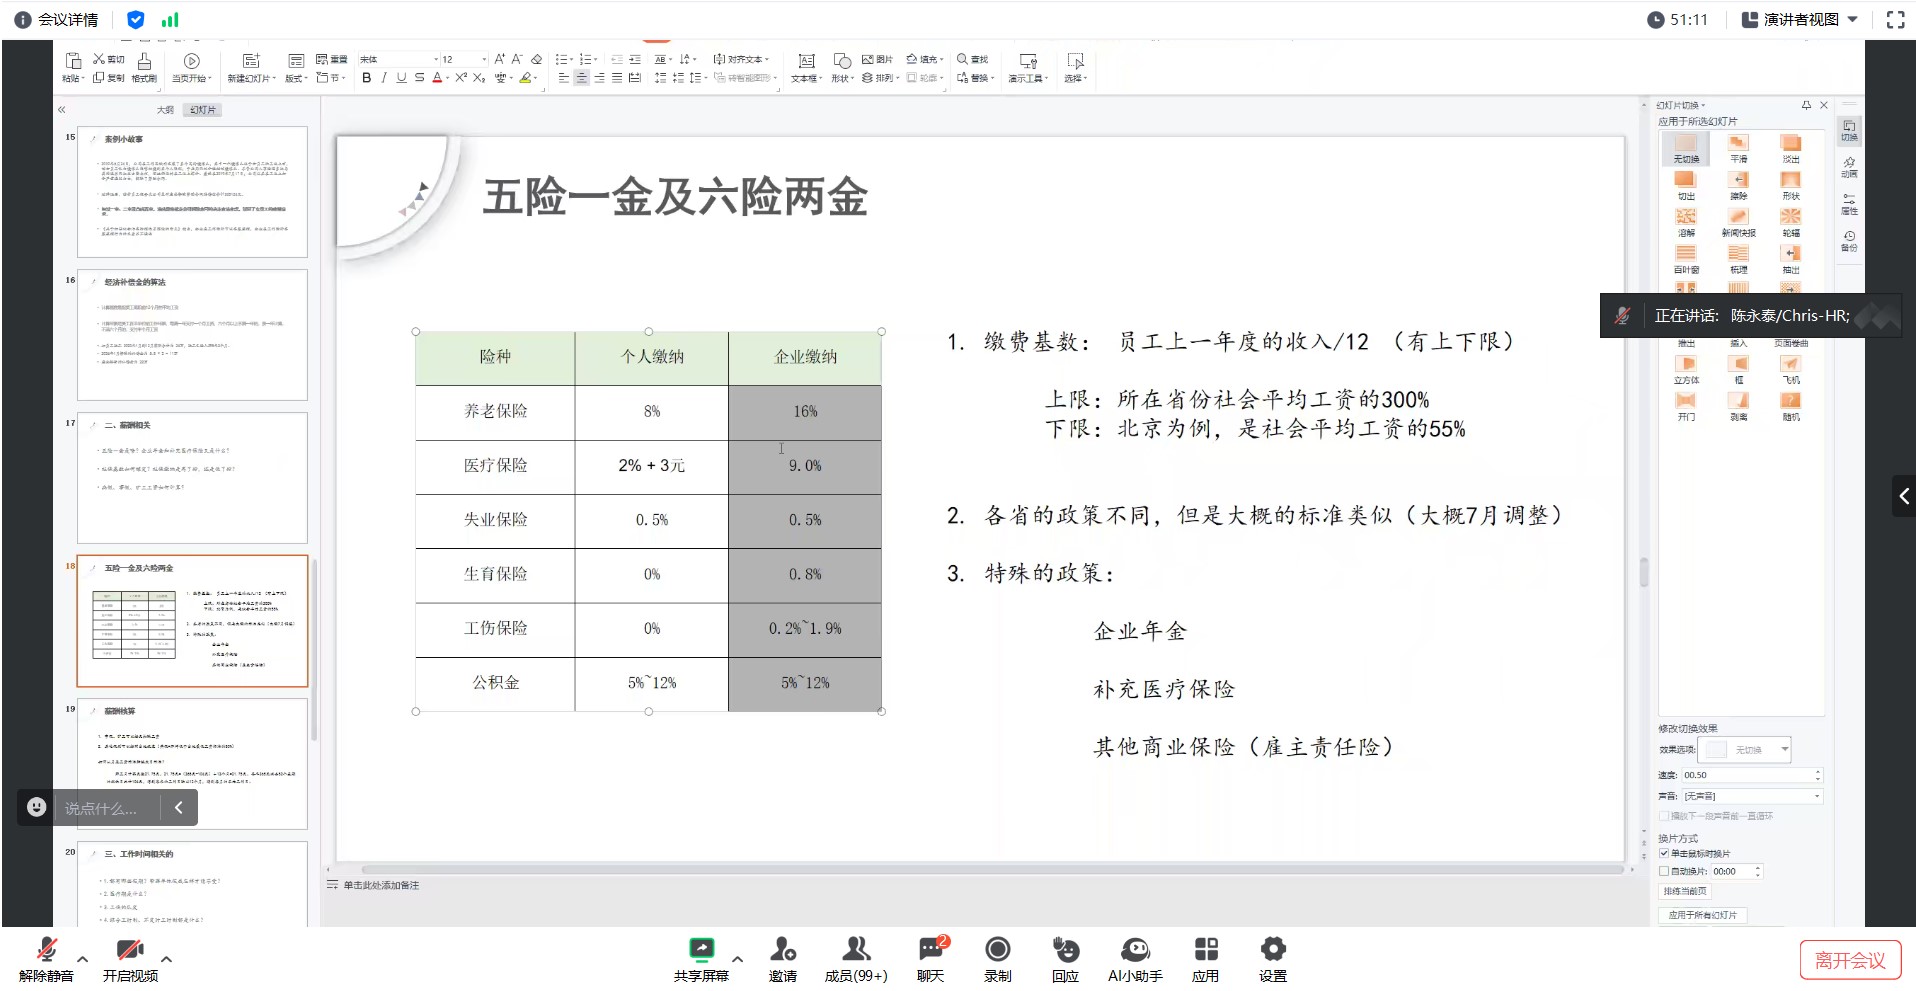Uncheck 单击鼠标时换片 option
Screen dimensions: 1916x991
click(1663, 853)
